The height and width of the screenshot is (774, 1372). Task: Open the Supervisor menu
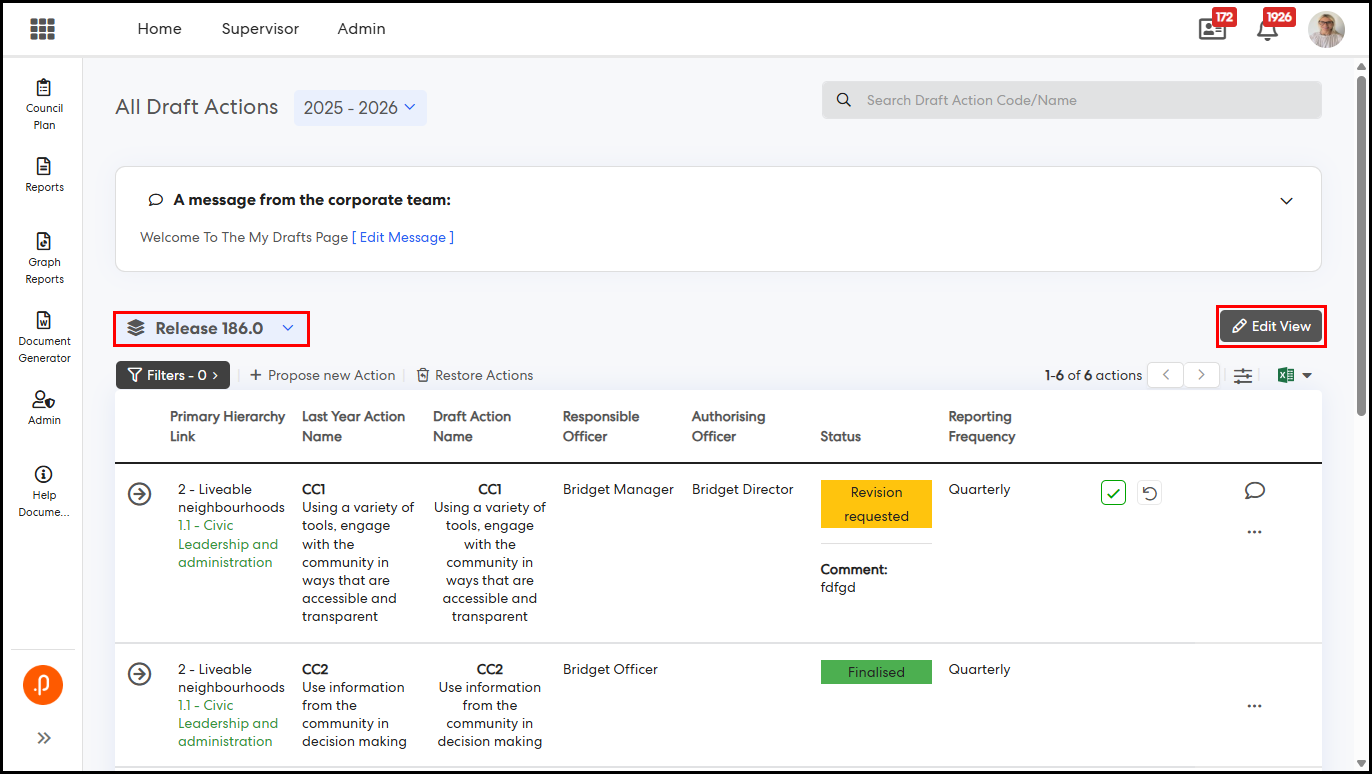[260, 29]
